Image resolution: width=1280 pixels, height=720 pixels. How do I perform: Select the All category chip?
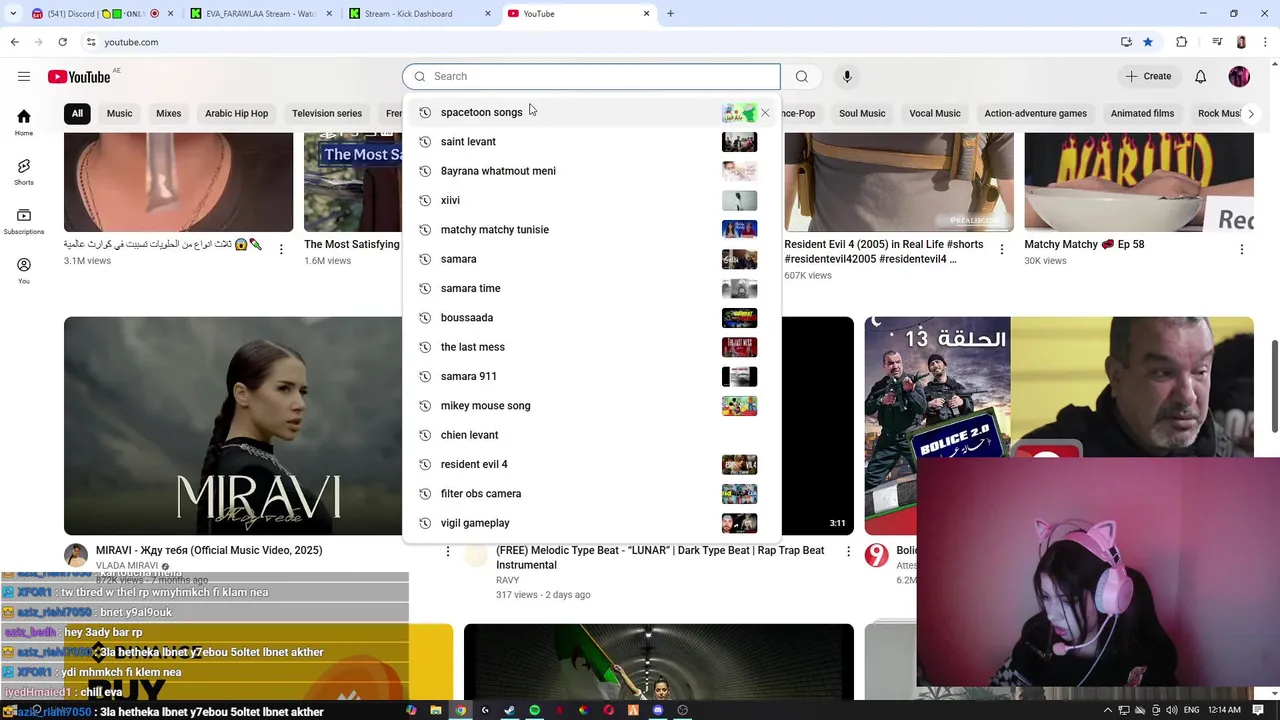[77, 113]
